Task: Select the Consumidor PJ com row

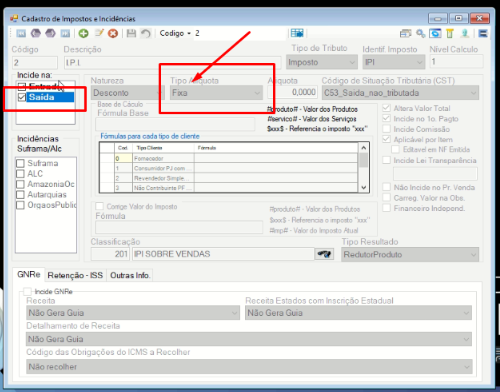Action: 229,168
